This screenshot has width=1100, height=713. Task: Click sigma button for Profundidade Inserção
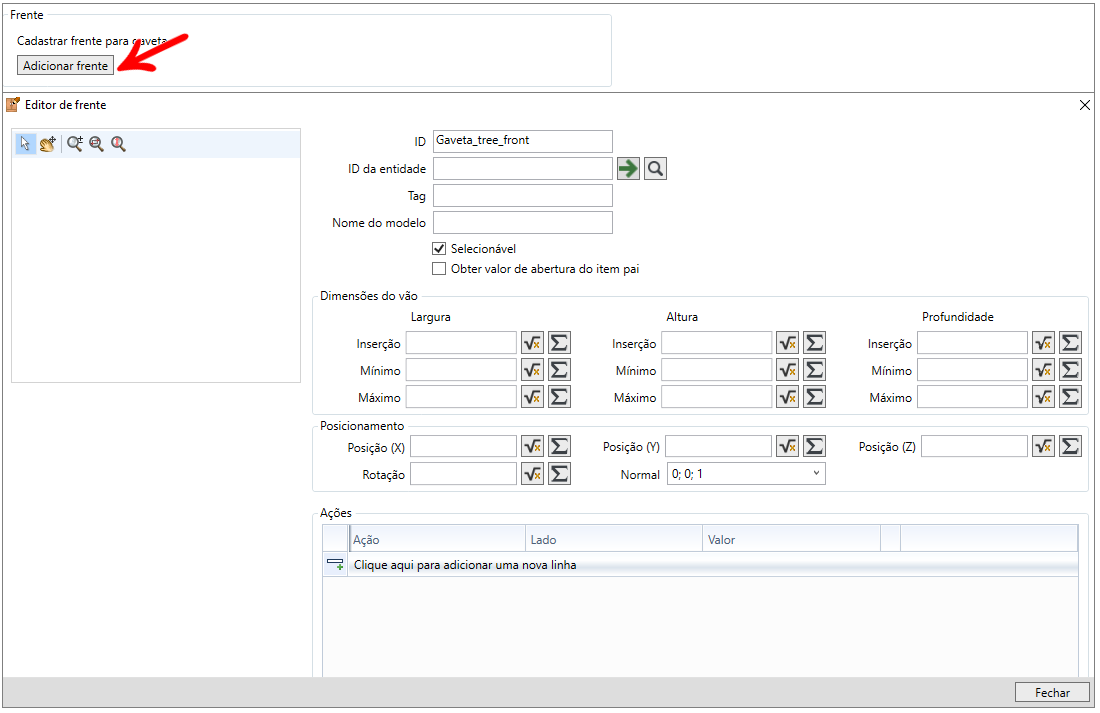(x=1071, y=342)
